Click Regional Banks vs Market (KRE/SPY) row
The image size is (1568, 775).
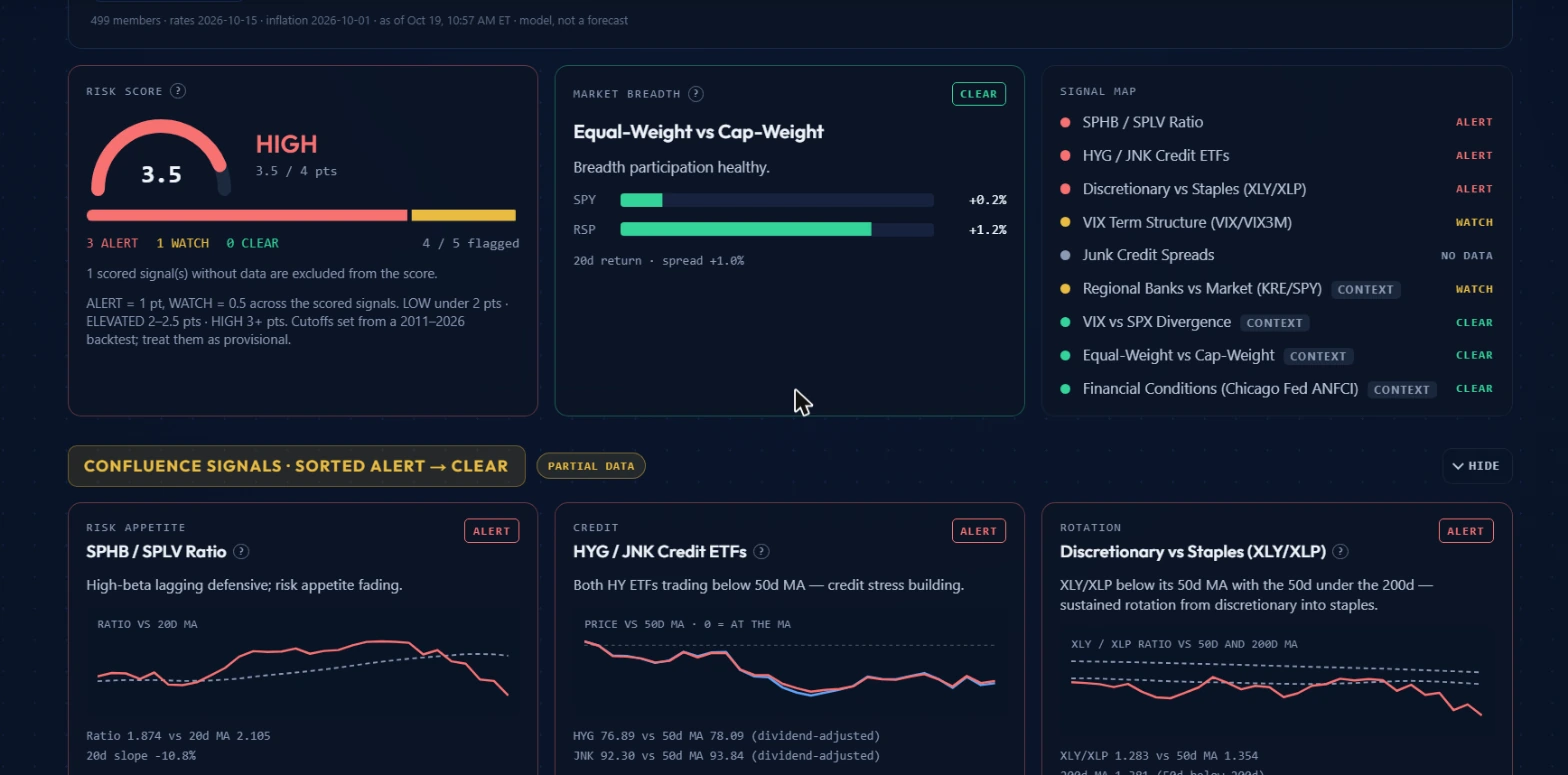point(1277,289)
